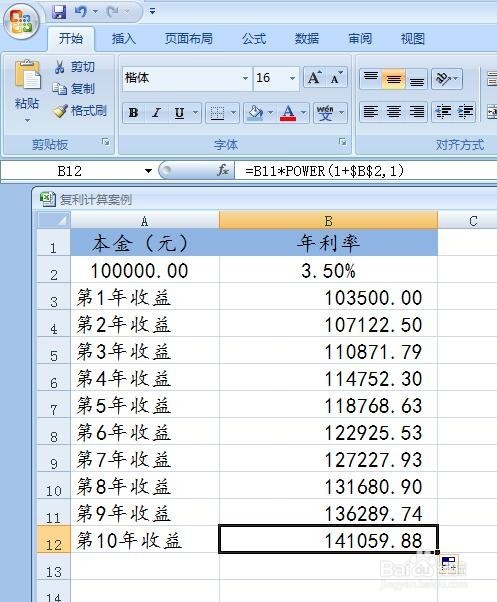Click the Name Box showing B12
This screenshot has height=602, width=497.
[71, 171]
